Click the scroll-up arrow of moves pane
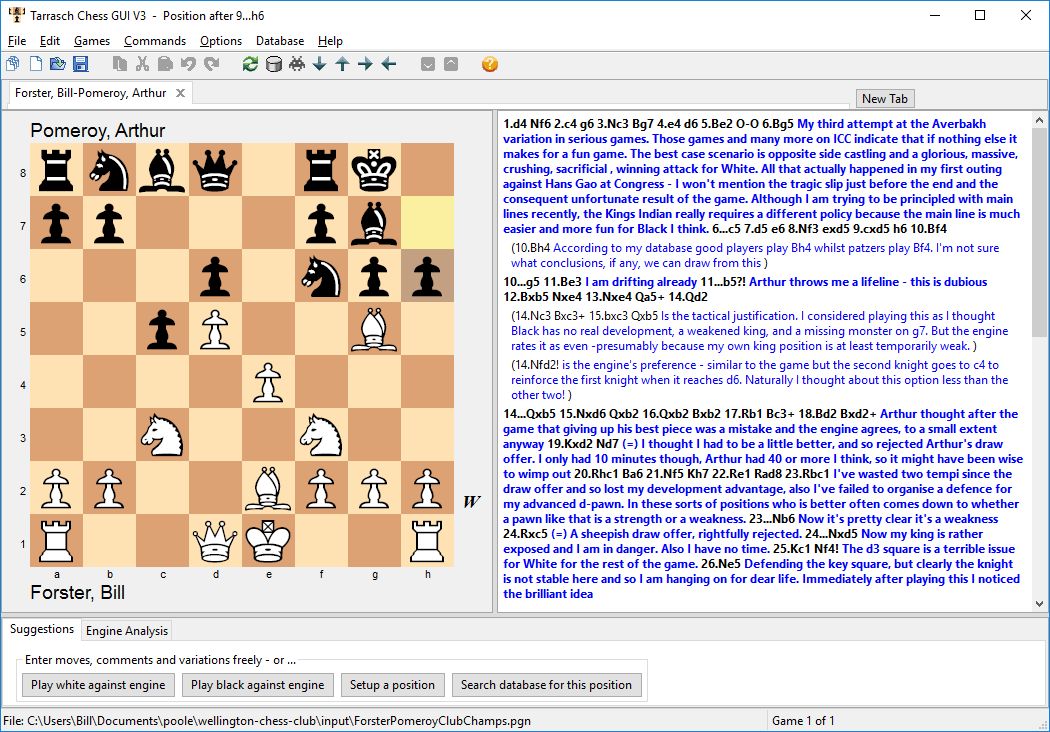The width and height of the screenshot is (1050, 732). pos(1039,121)
